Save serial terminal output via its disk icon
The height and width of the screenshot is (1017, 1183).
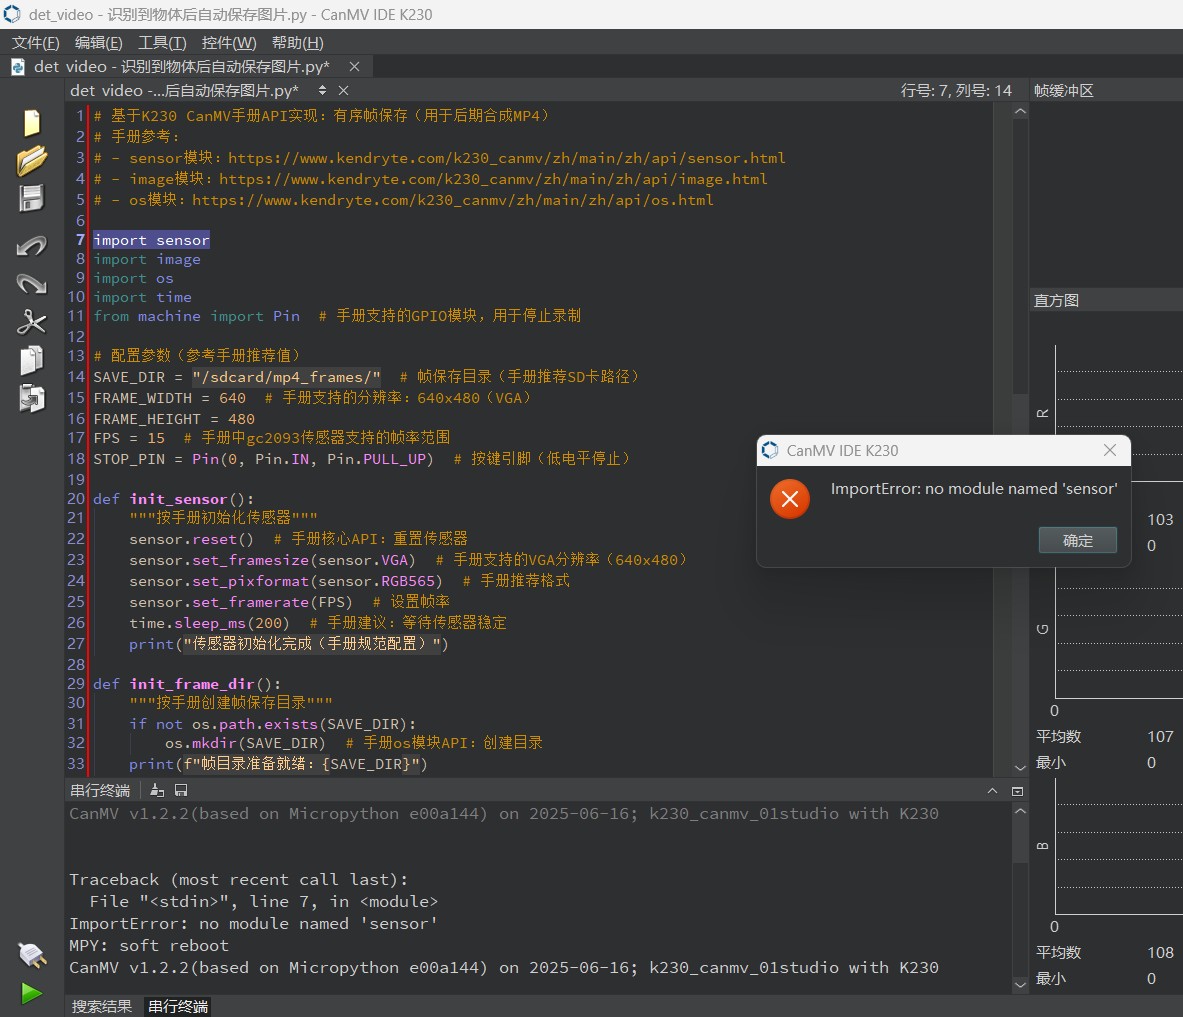pyautogui.click(x=181, y=790)
